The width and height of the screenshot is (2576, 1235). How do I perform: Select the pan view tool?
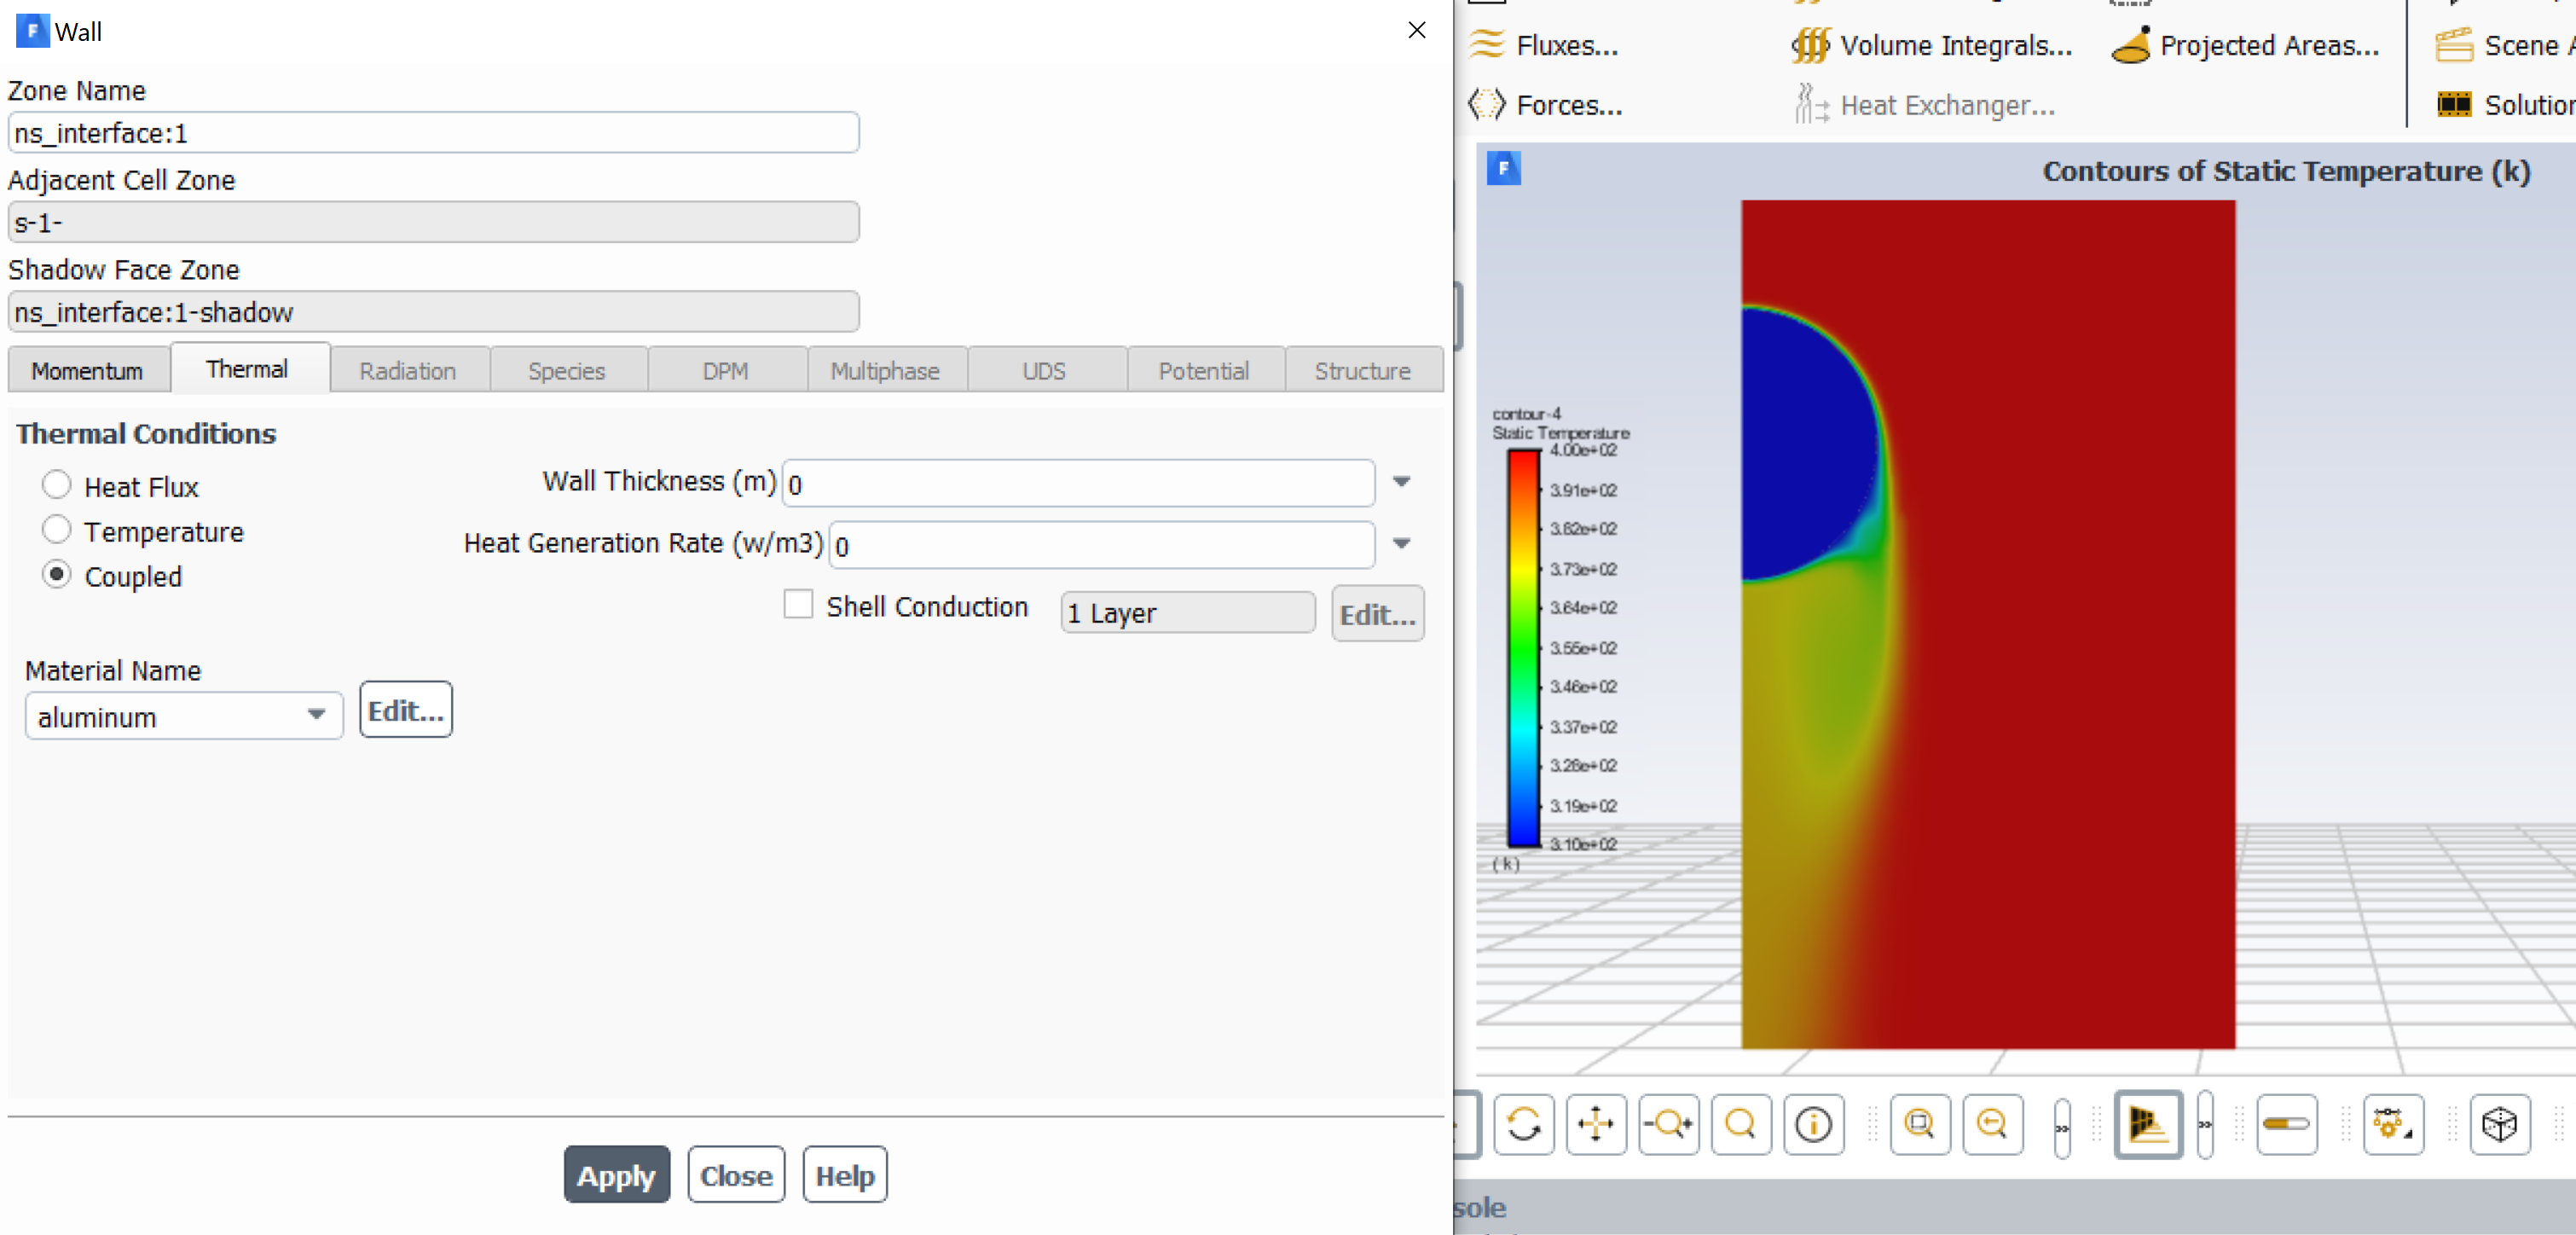[1595, 1124]
